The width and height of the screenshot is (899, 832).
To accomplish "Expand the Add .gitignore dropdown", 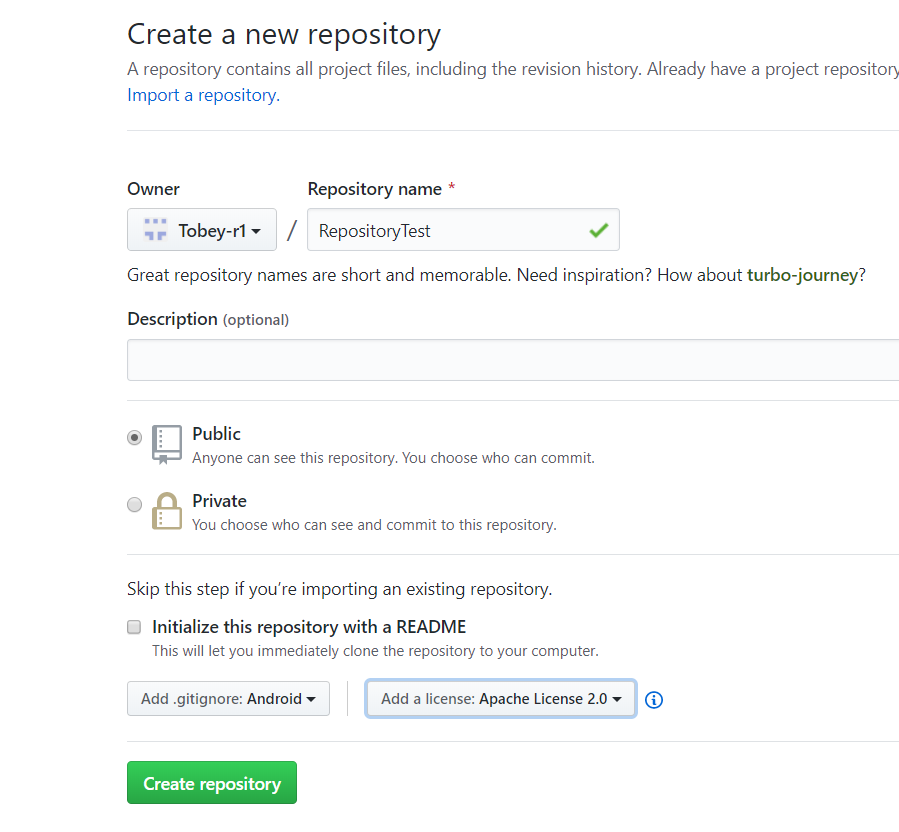I will coord(228,699).
